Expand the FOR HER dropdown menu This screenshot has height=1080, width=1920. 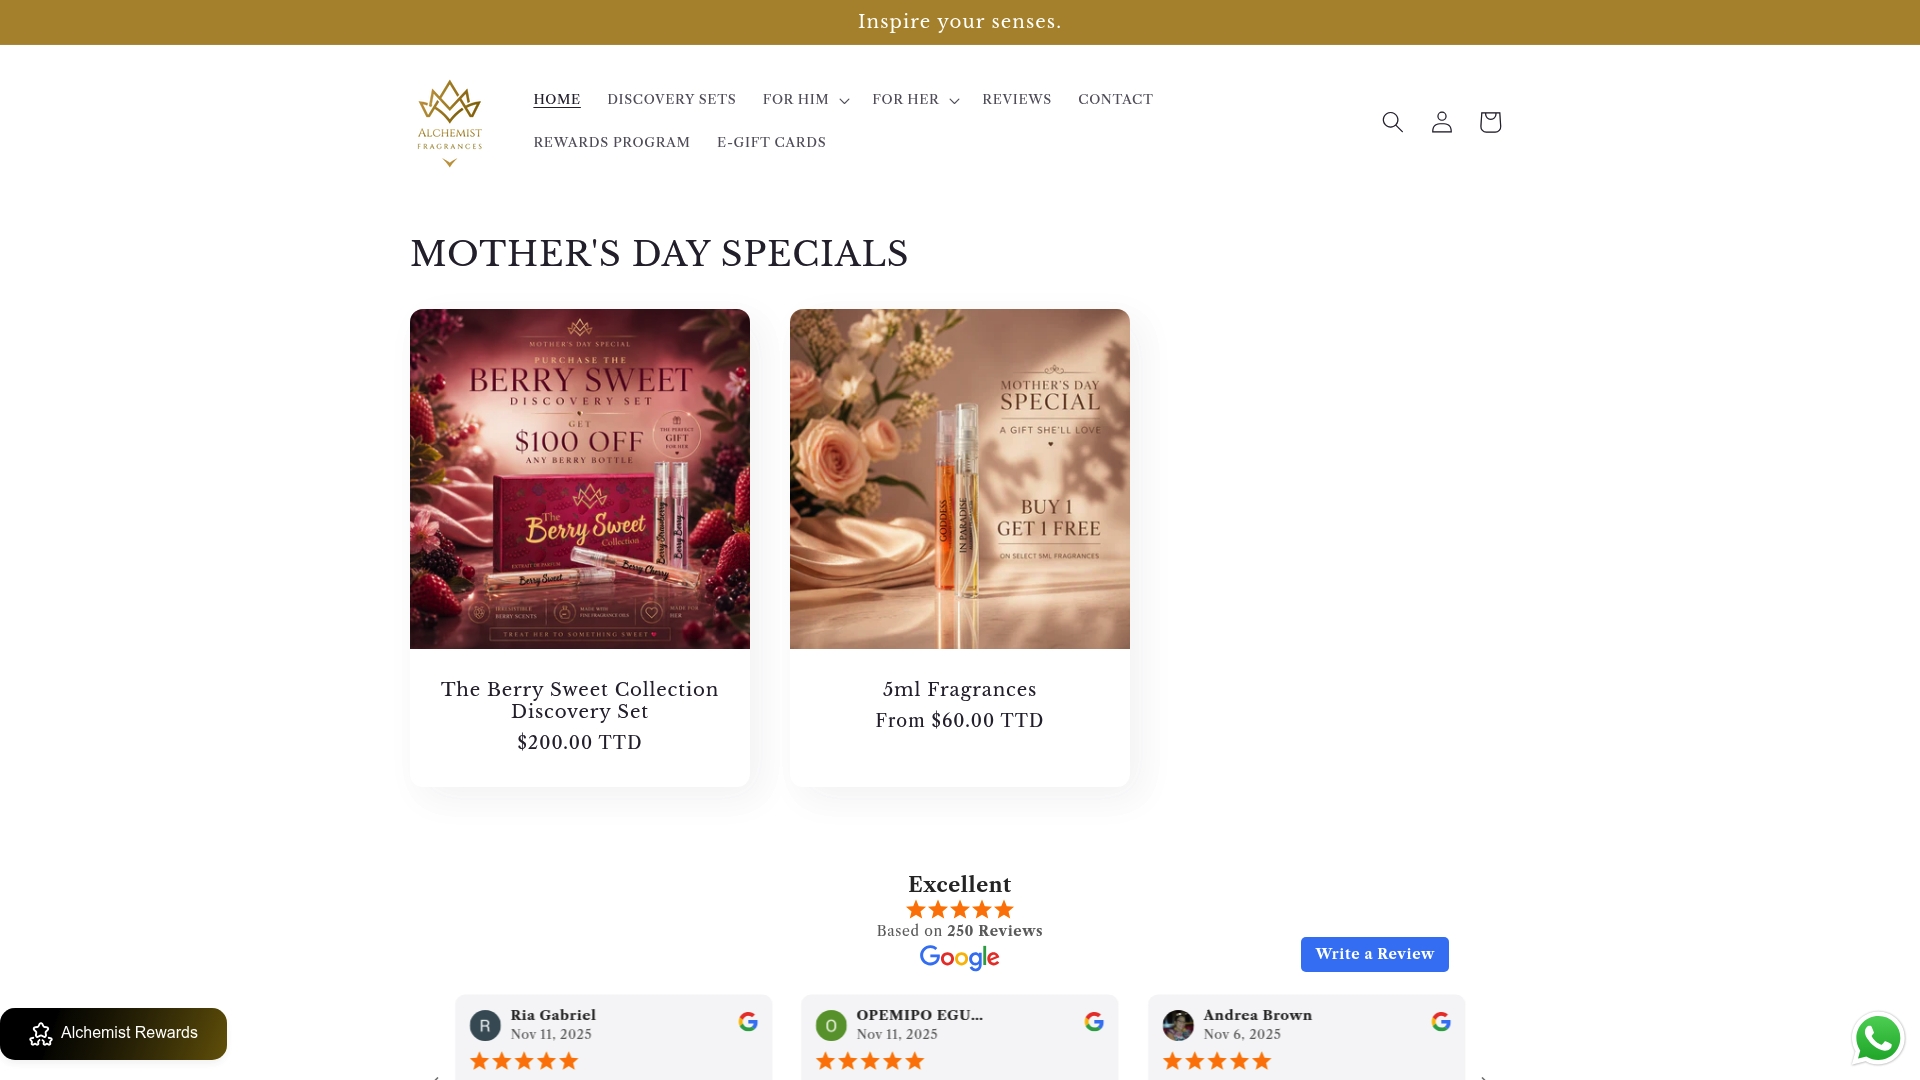tap(916, 100)
